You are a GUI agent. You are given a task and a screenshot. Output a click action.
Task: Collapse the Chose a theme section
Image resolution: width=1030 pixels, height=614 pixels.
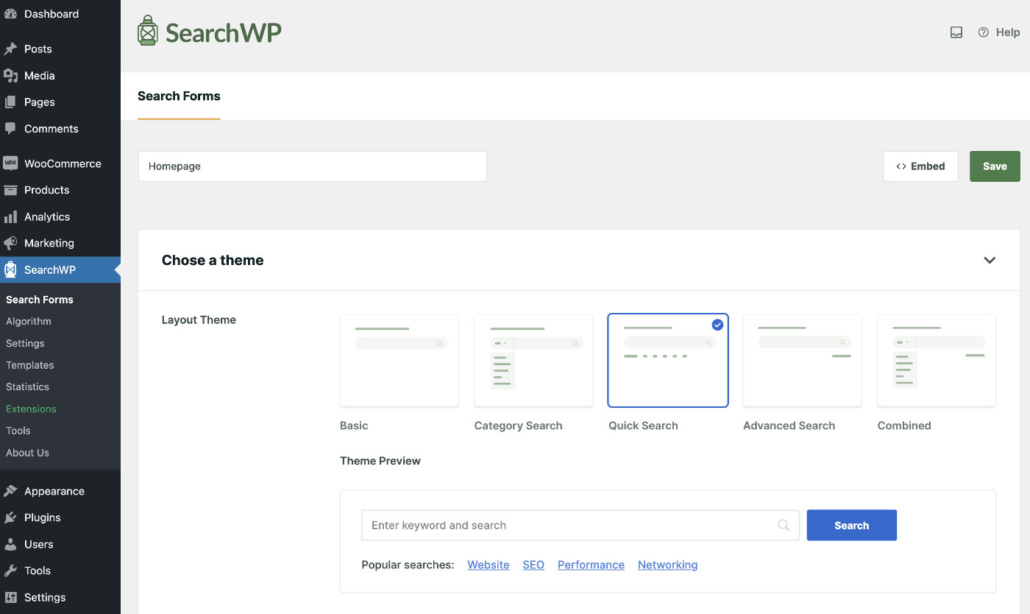coord(989,260)
